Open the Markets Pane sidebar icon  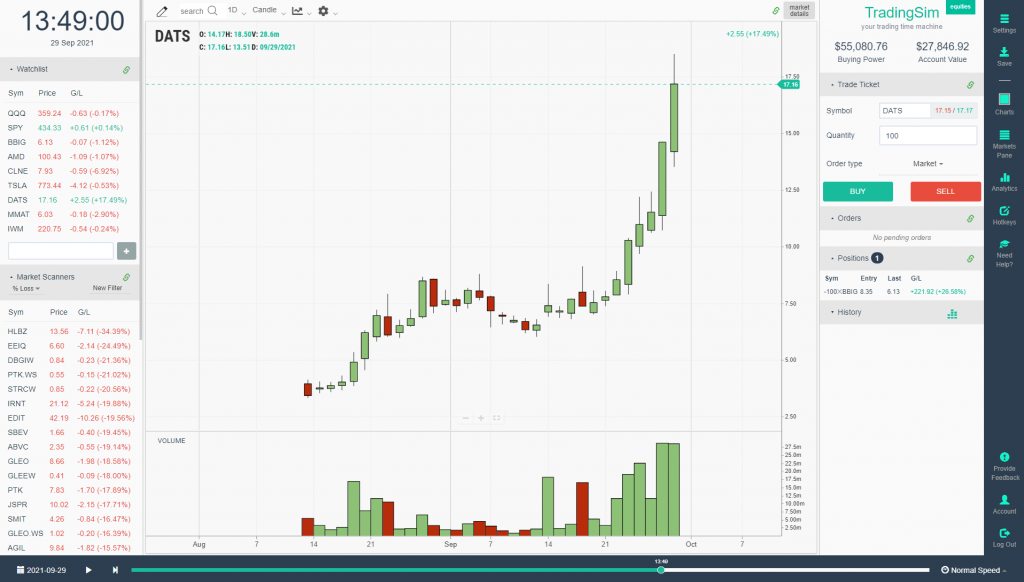(1004, 137)
